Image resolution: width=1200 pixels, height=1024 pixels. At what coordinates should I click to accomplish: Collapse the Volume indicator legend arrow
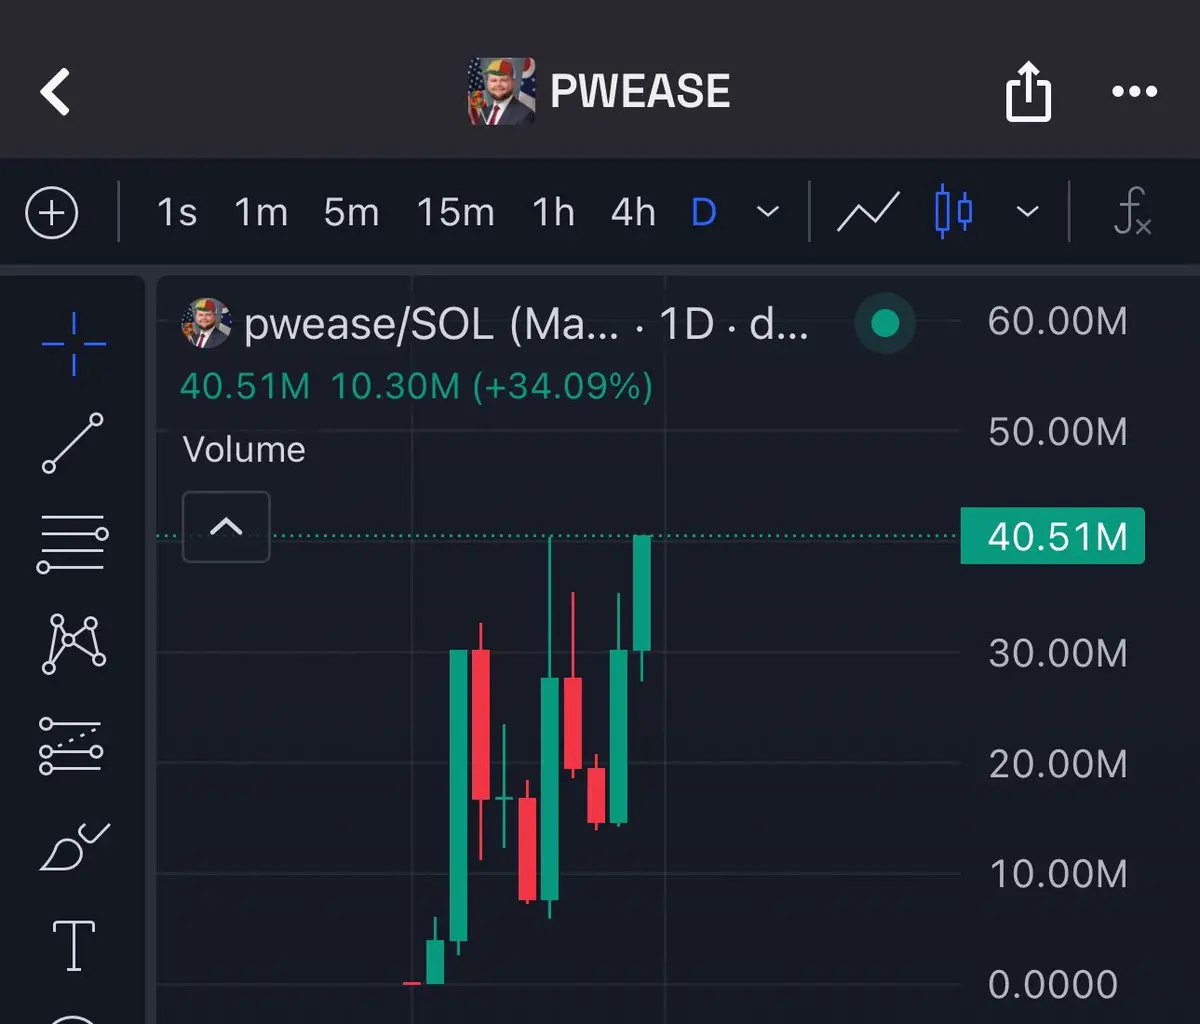click(226, 526)
